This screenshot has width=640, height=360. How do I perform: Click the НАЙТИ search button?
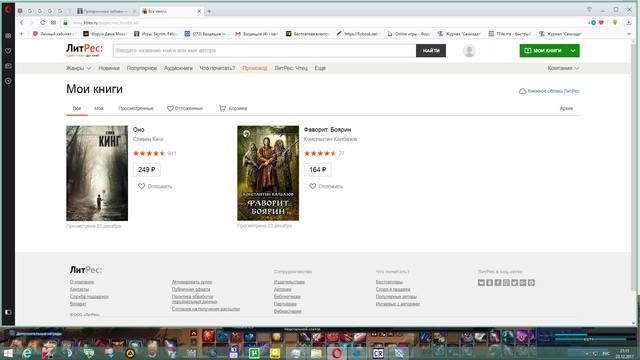tap(431, 51)
